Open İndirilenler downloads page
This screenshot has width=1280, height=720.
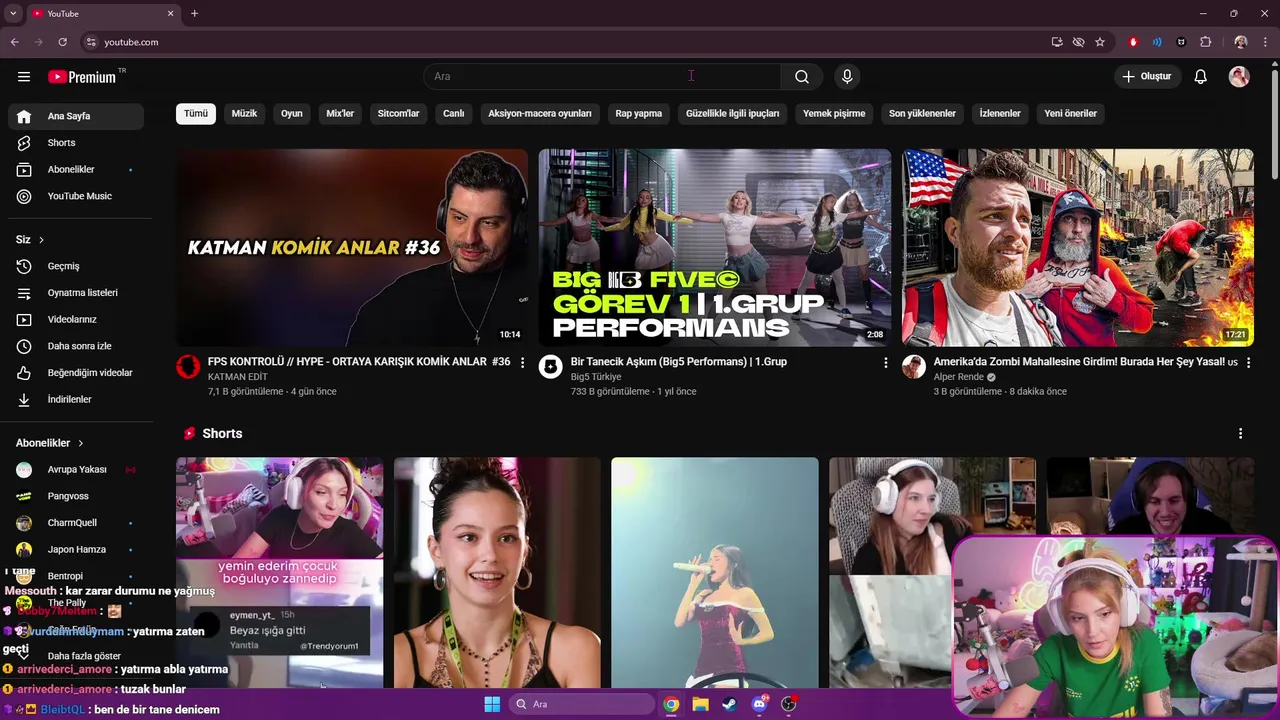(76, 399)
